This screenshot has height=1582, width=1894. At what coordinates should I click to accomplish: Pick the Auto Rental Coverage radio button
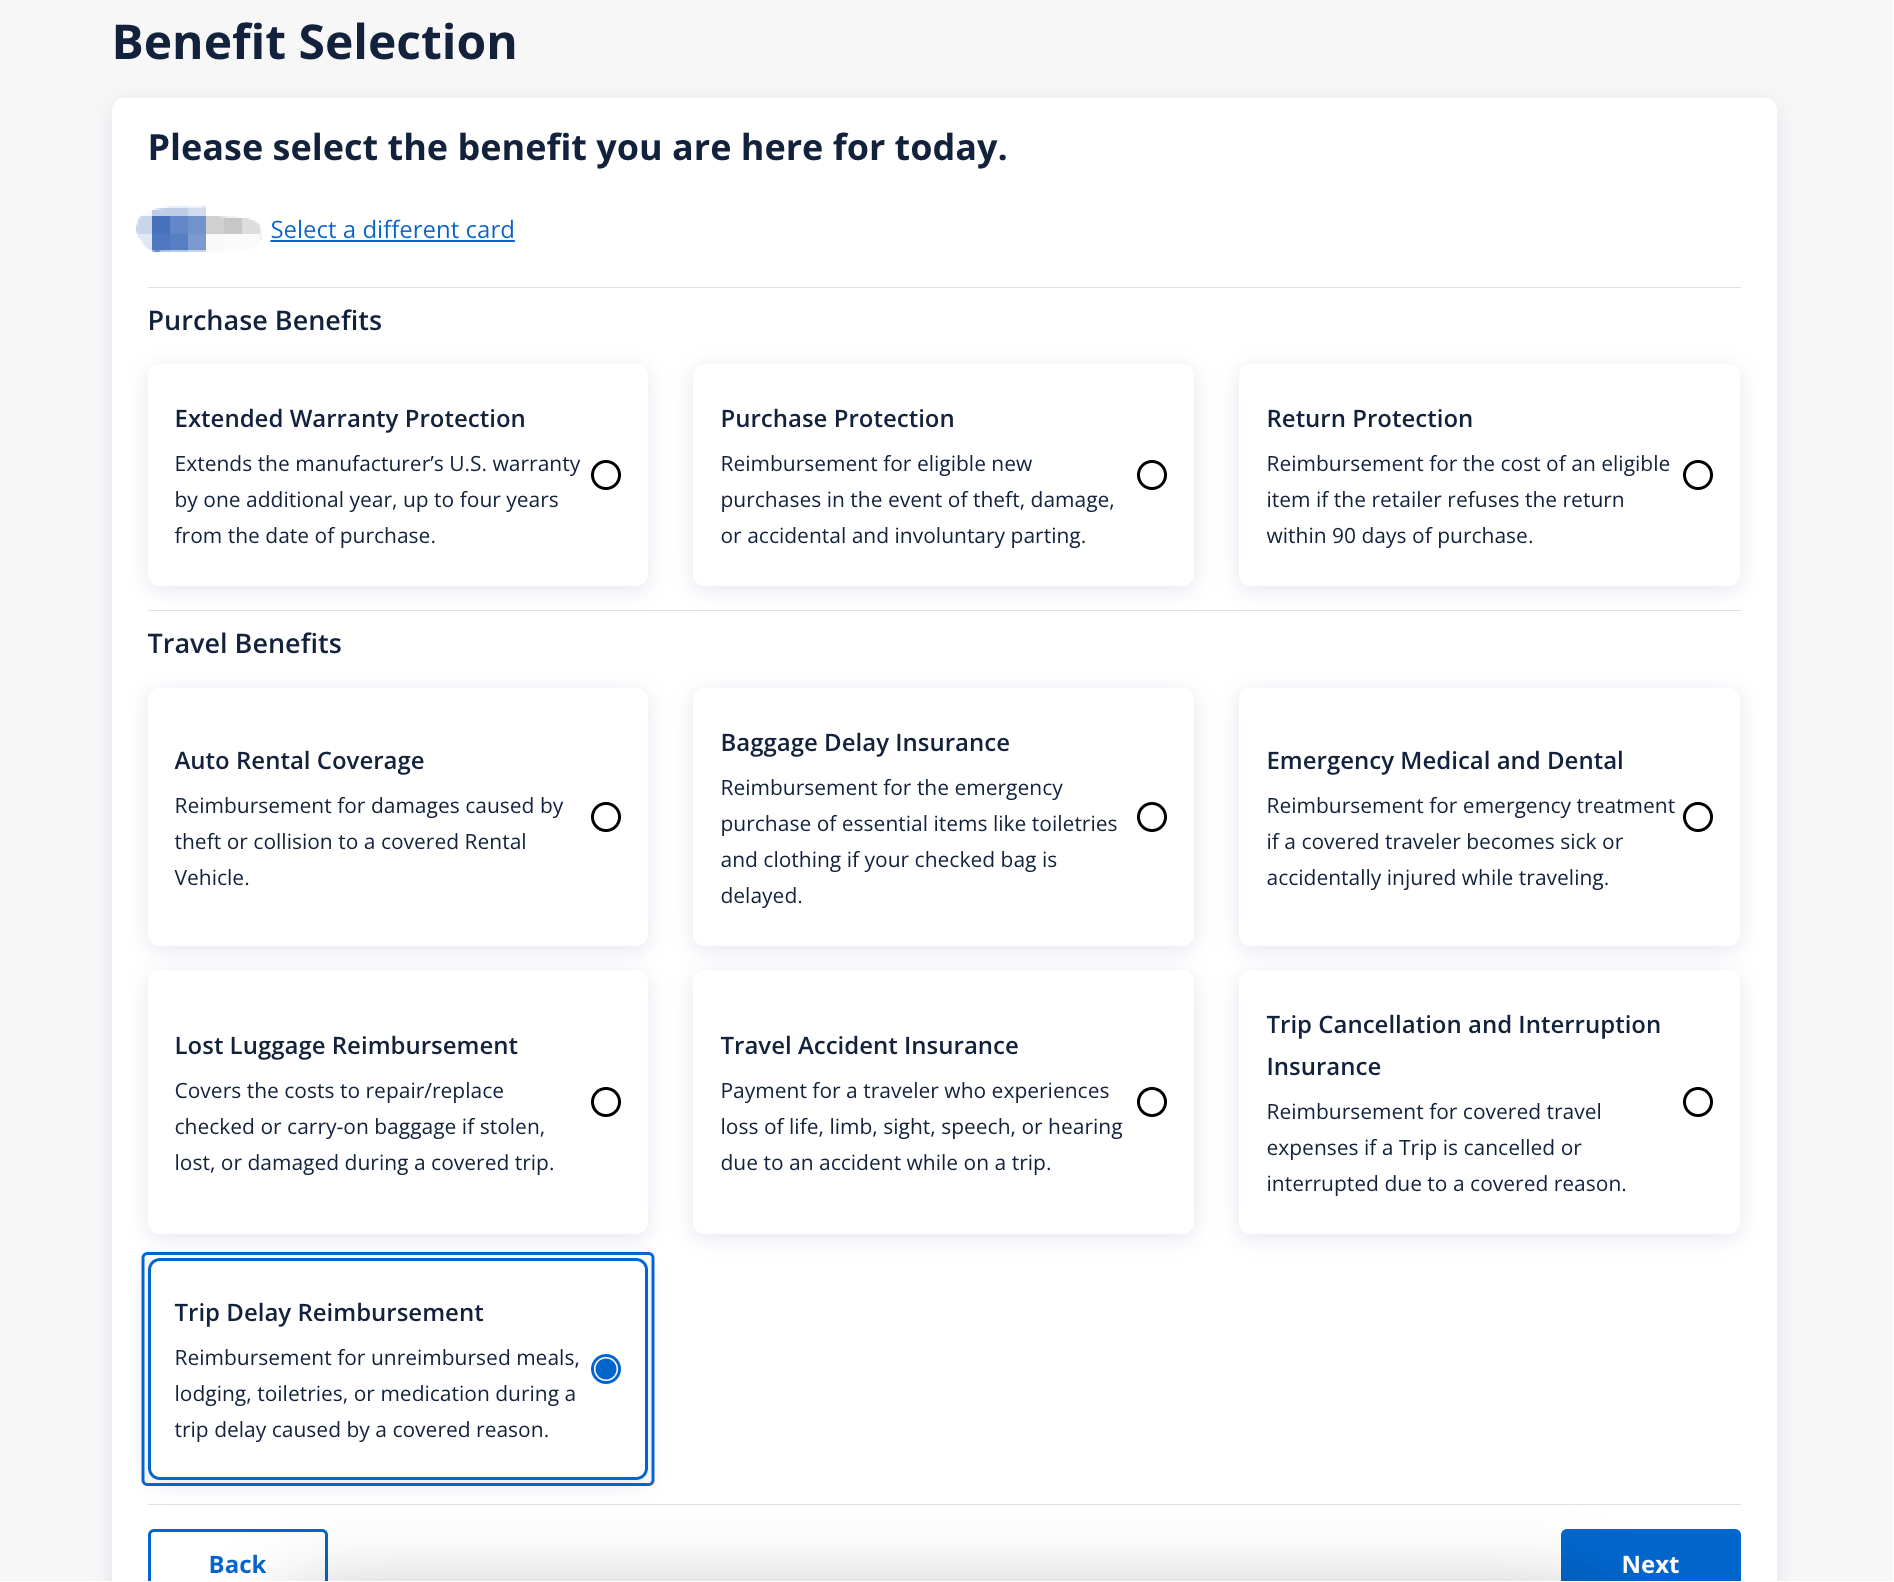[x=606, y=817]
